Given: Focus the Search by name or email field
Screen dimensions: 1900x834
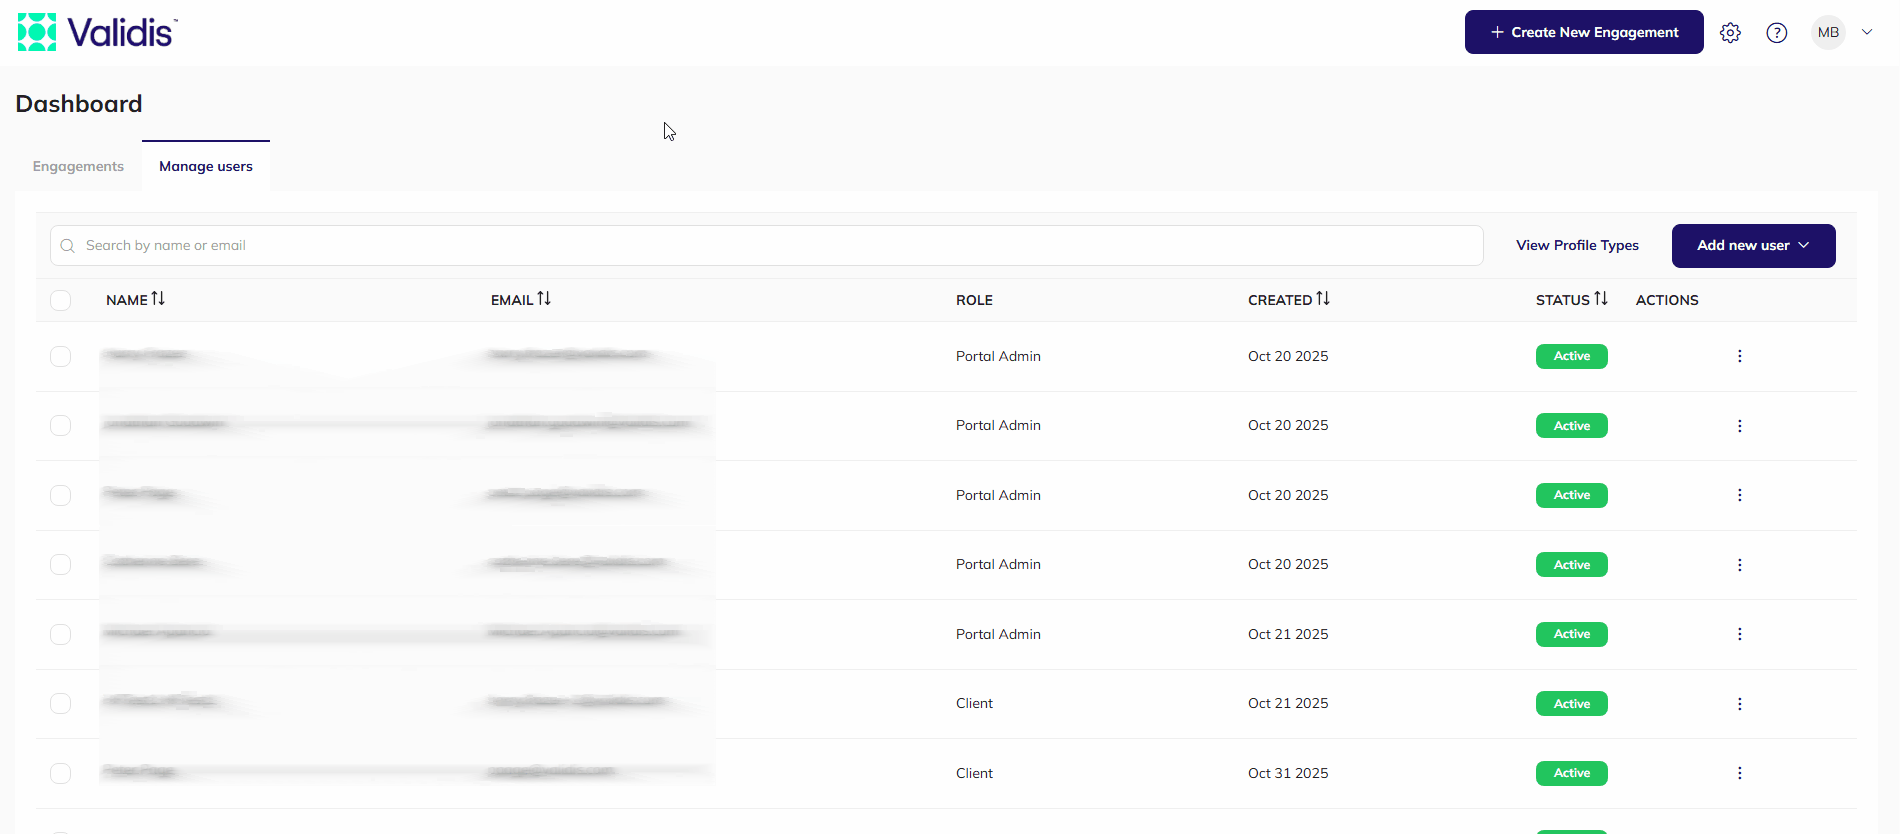Looking at the screenshot, I should click(x=767, y=245).
